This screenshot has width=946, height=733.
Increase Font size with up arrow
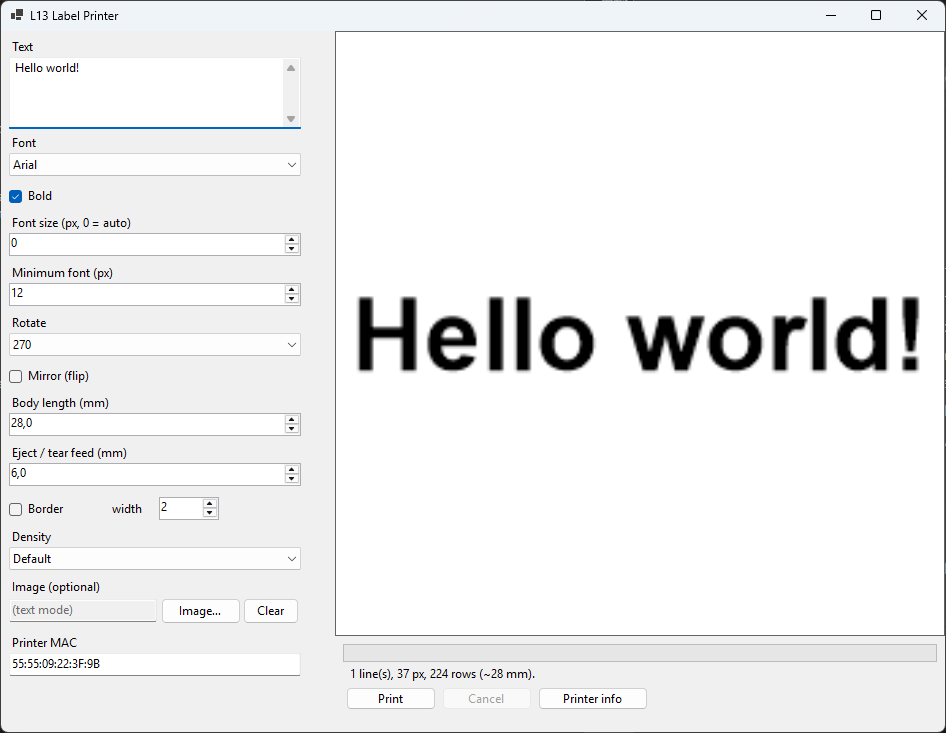[x=292, y=240]
